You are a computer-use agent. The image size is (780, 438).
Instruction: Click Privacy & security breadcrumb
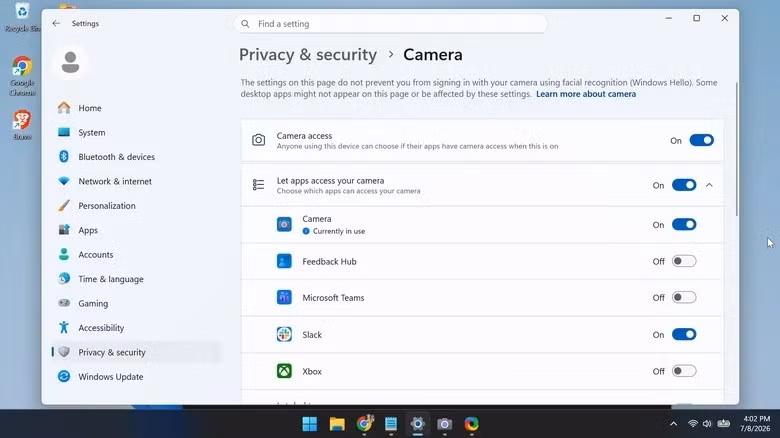click(308, 55)
